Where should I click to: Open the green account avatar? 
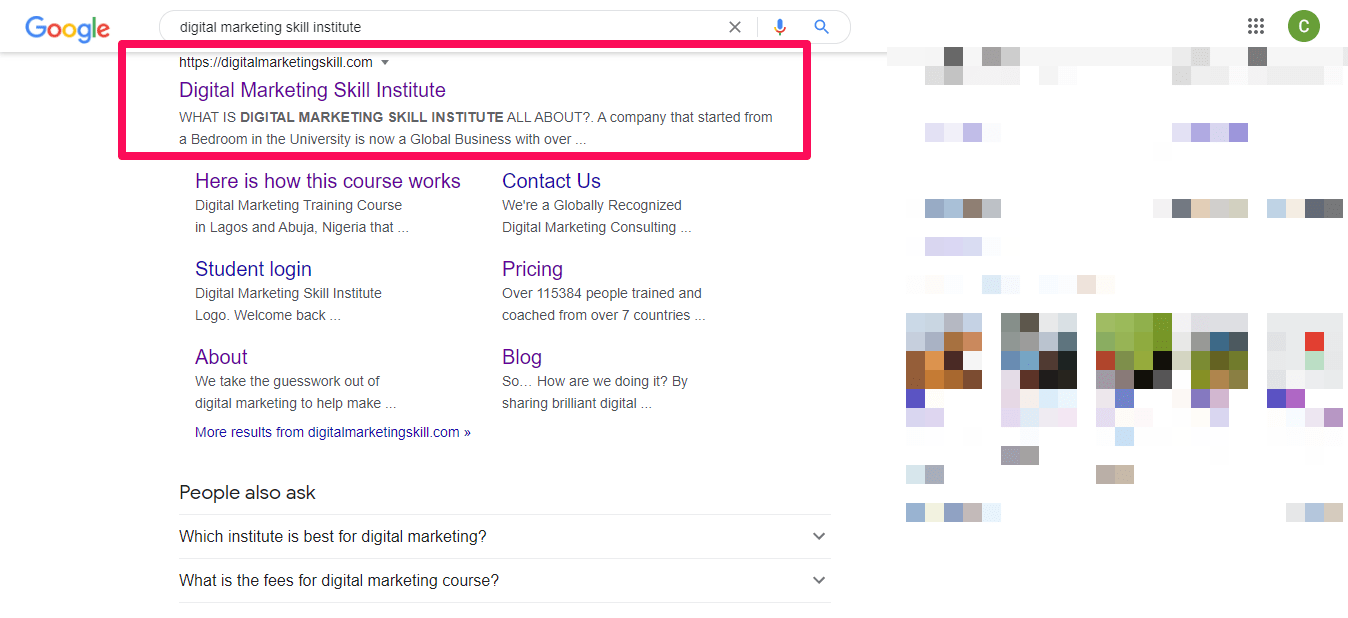pos(1303,27)
